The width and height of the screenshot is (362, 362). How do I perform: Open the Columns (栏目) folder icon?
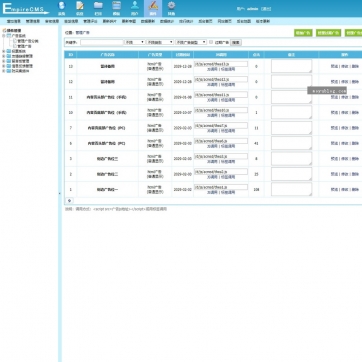point(98,8)
